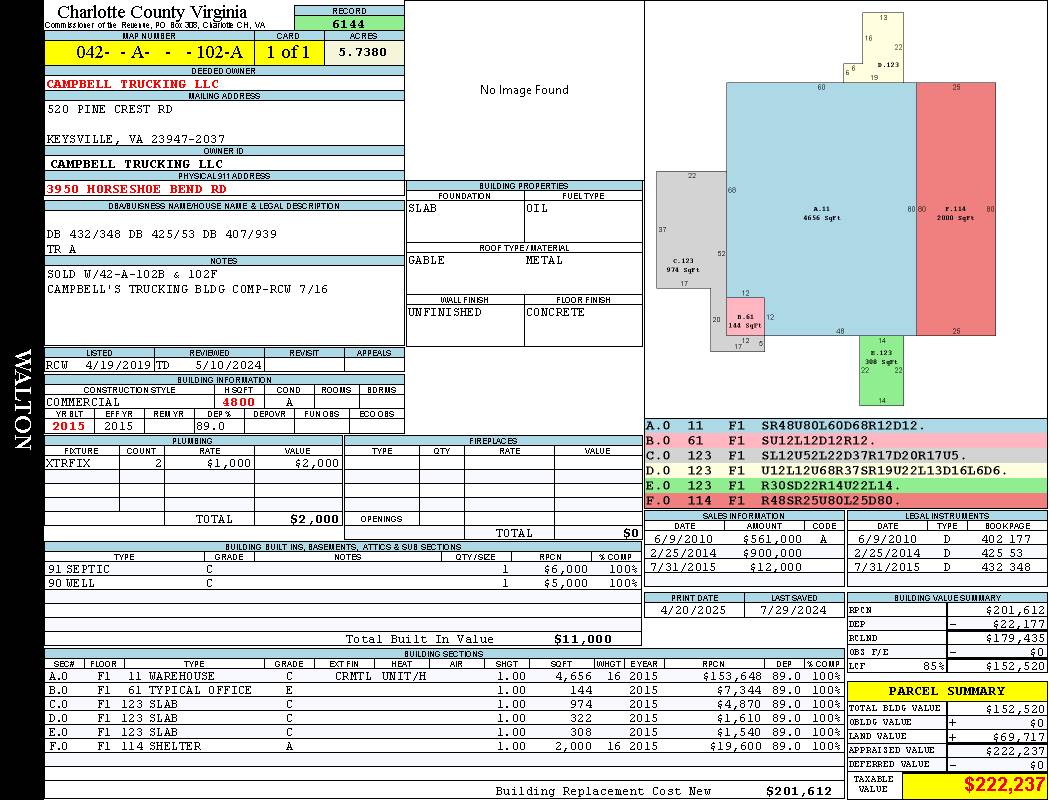Click DEP value $22,177
1050x800 pixels.
tap(1019, 625)
